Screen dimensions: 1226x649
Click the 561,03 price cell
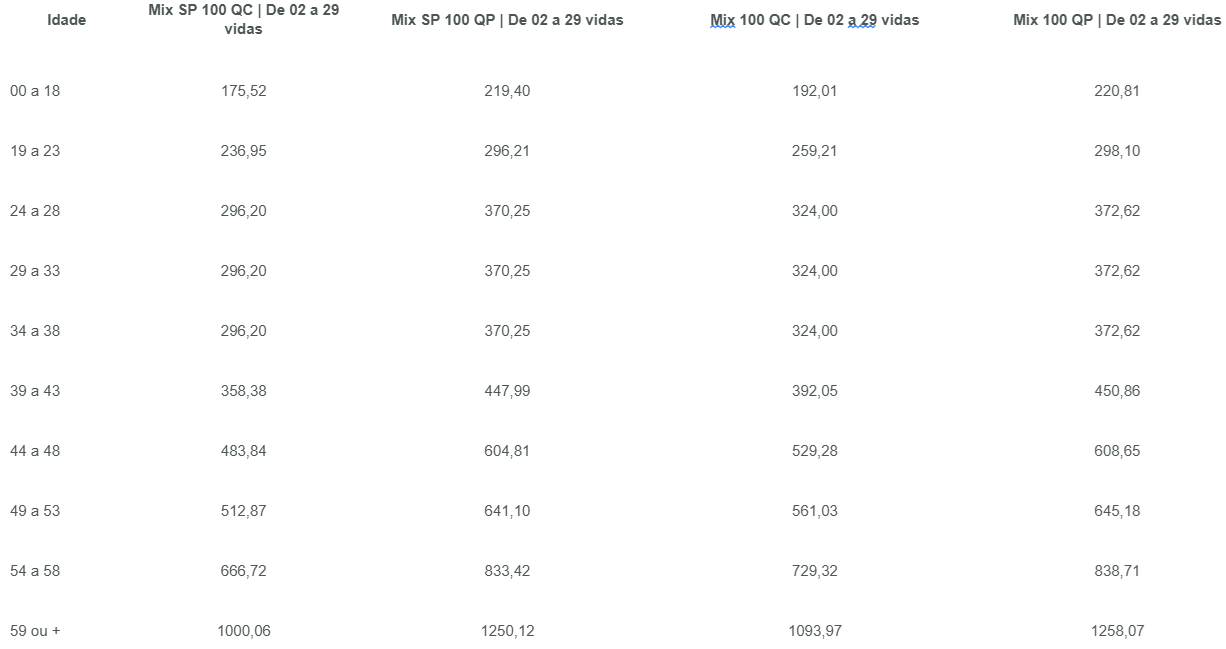point(814,511)
